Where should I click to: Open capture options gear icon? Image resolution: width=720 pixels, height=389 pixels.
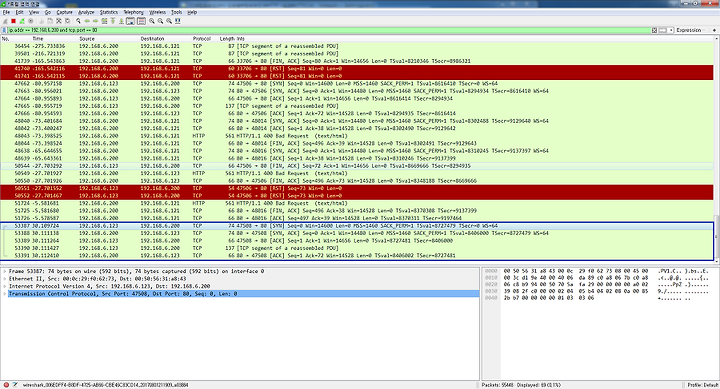pyautogui.click(x=31, y=21)
